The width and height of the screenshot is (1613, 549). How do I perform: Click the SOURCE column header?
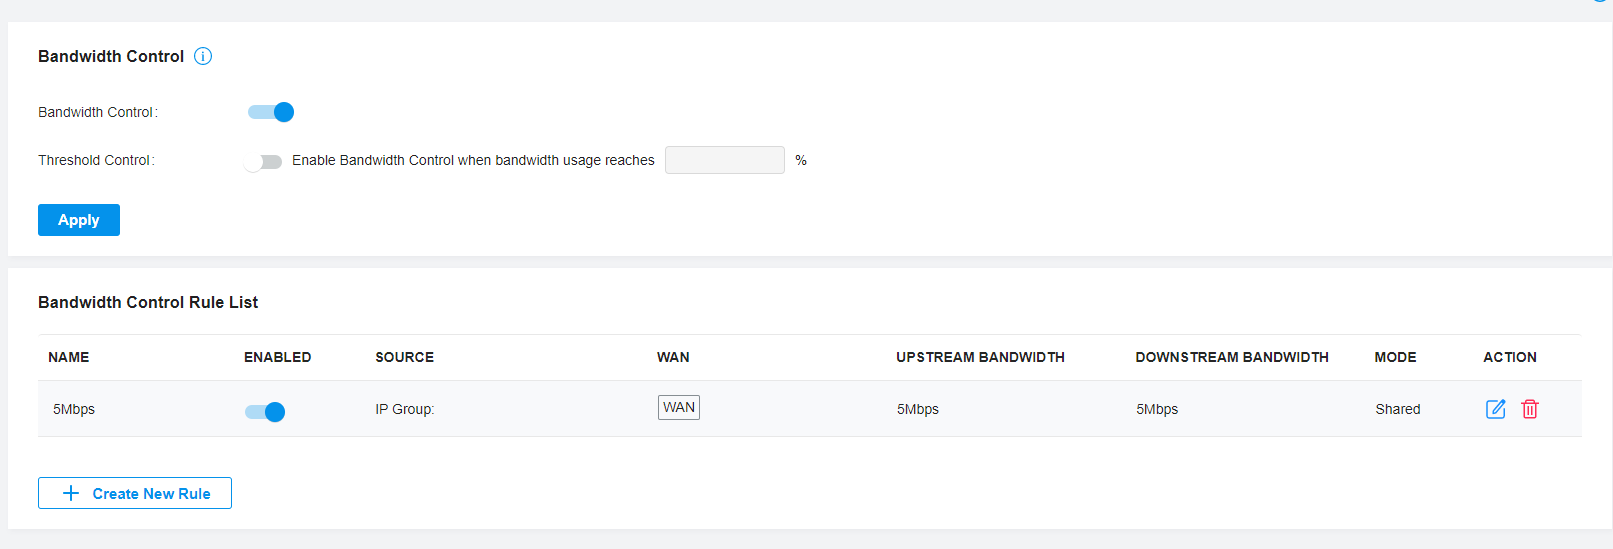point(405,357)
